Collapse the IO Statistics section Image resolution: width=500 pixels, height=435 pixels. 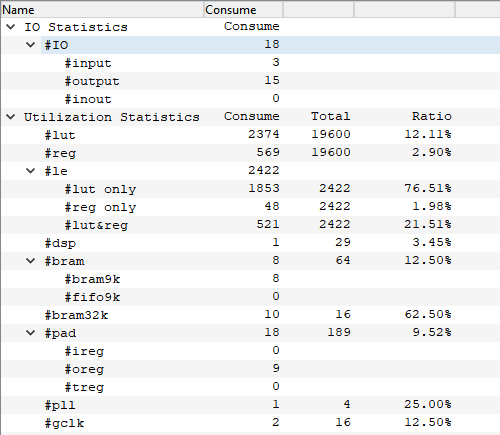coord(11,27)
